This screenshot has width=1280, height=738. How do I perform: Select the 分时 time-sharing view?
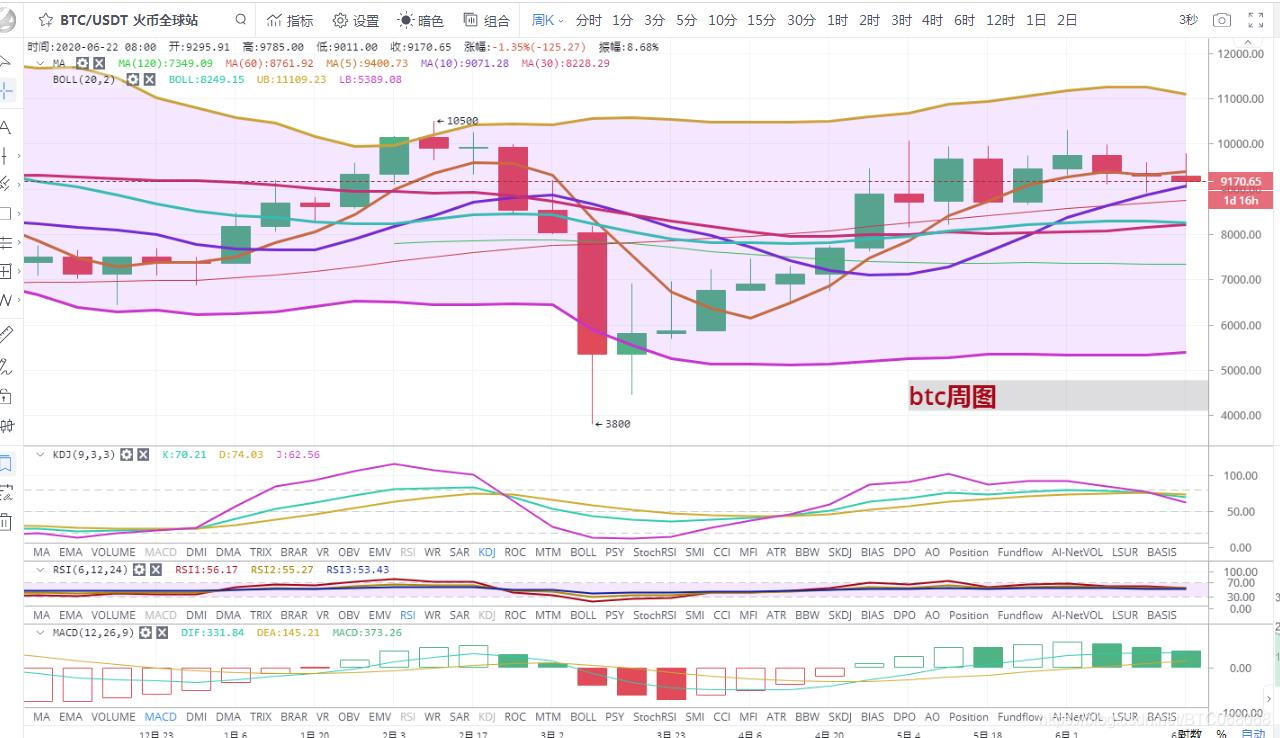click(x=589, y=20)
